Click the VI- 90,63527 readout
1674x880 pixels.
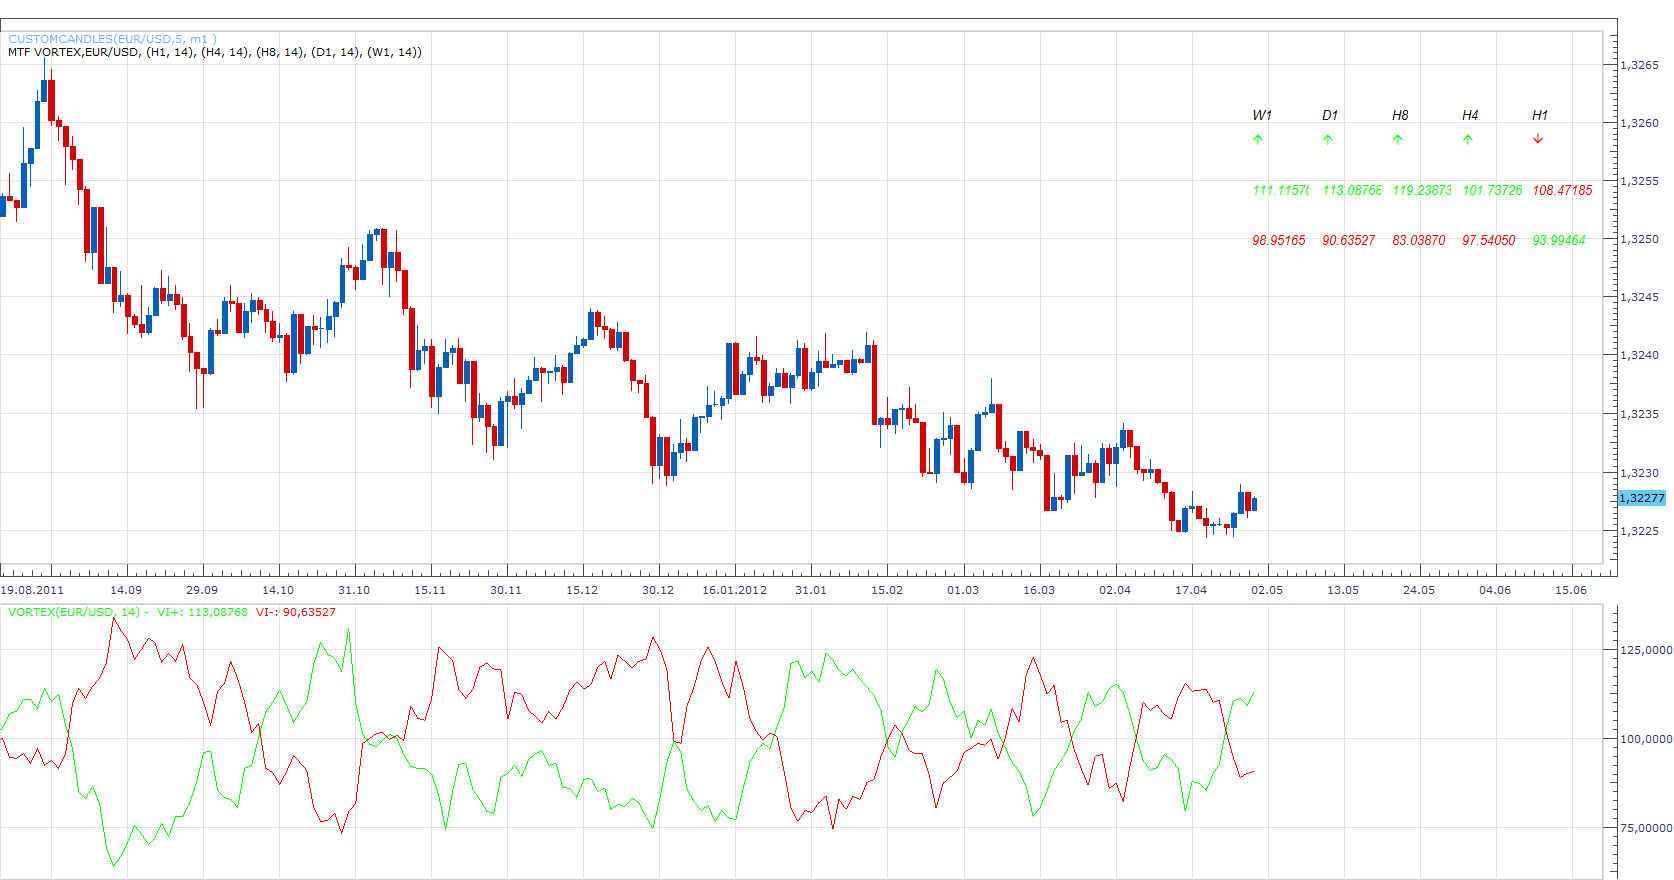tap(296, 612)
